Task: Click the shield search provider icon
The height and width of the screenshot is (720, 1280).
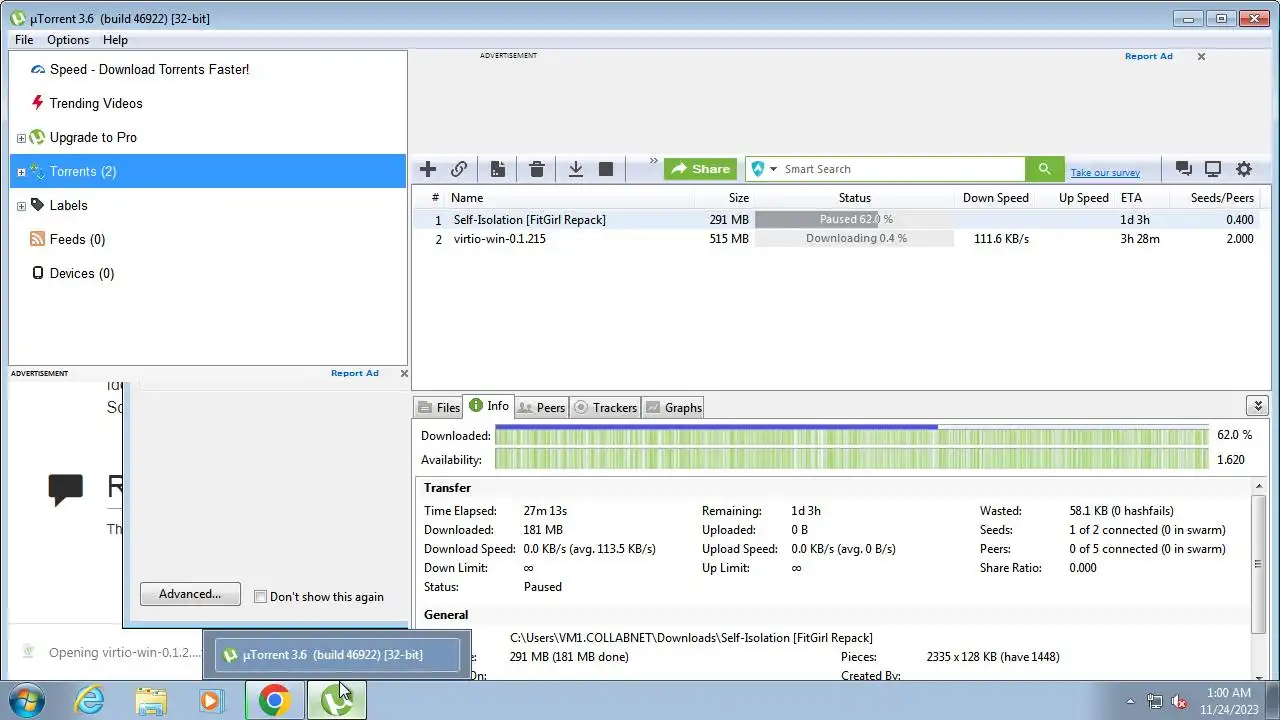Action: click(x=758, y=169)
